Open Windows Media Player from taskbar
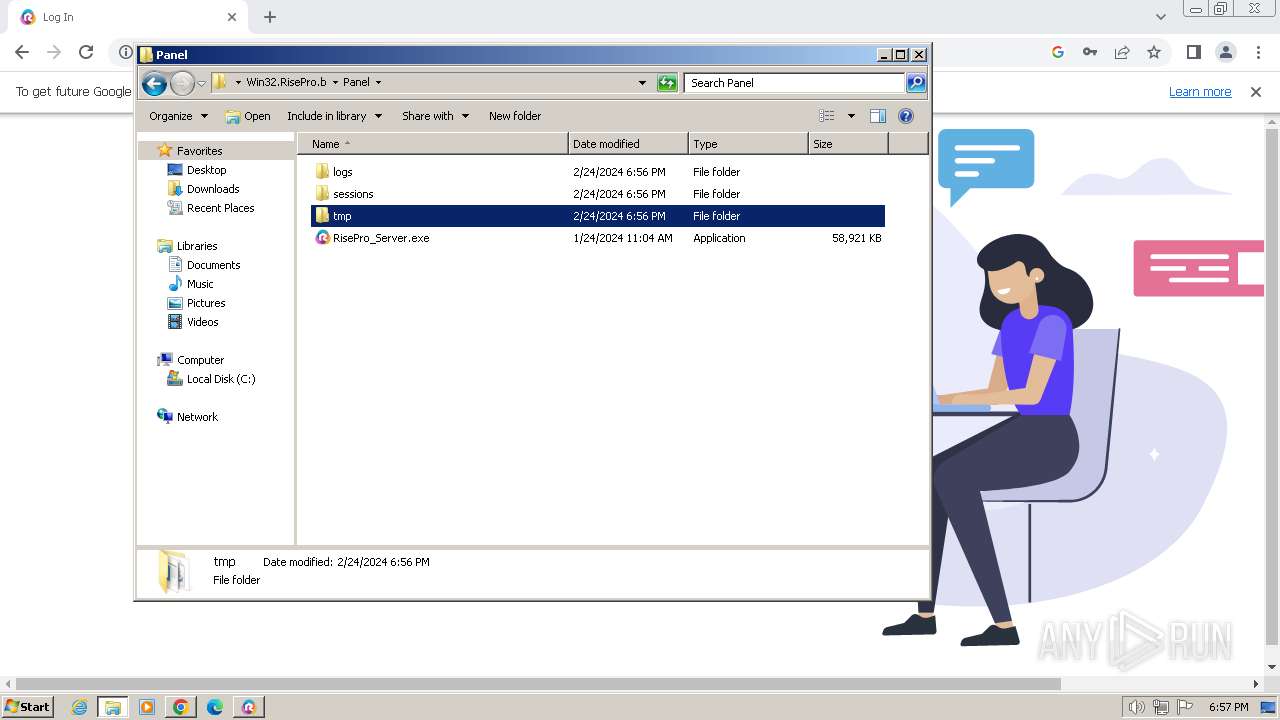The height and width of the screenshot is (720, 1280). coord(147,707)
